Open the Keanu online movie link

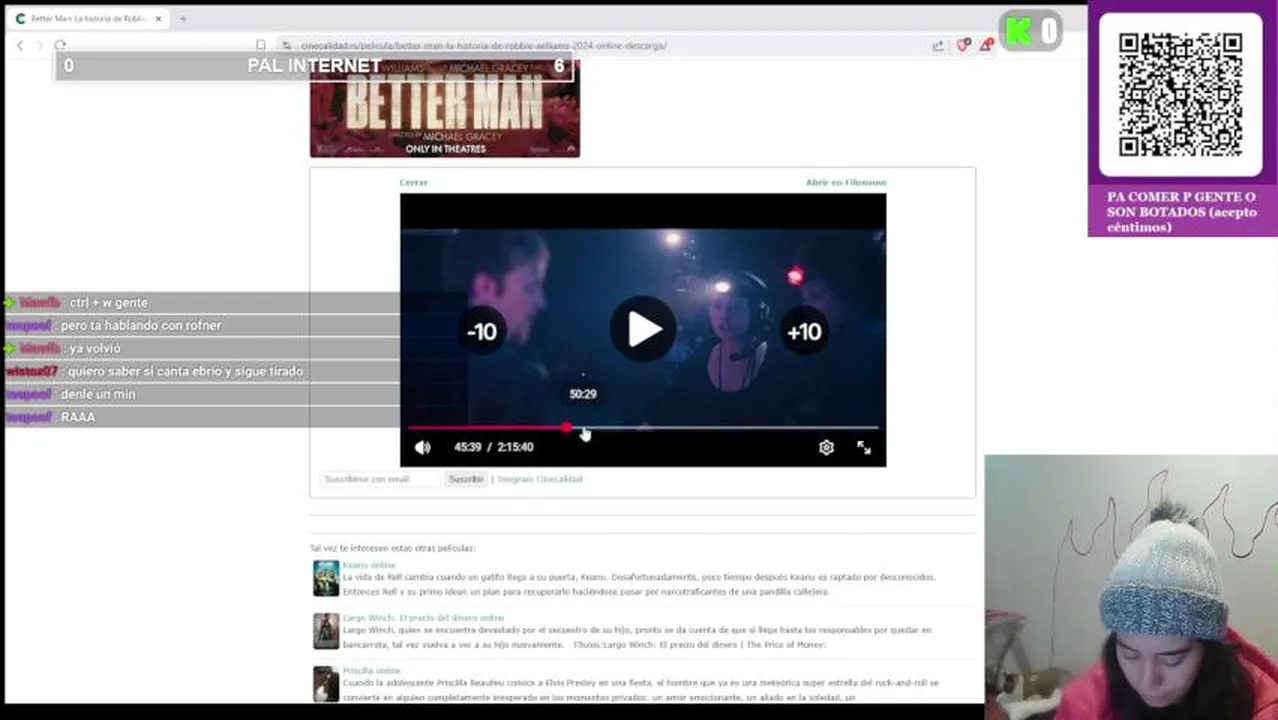tap(369, 565)
